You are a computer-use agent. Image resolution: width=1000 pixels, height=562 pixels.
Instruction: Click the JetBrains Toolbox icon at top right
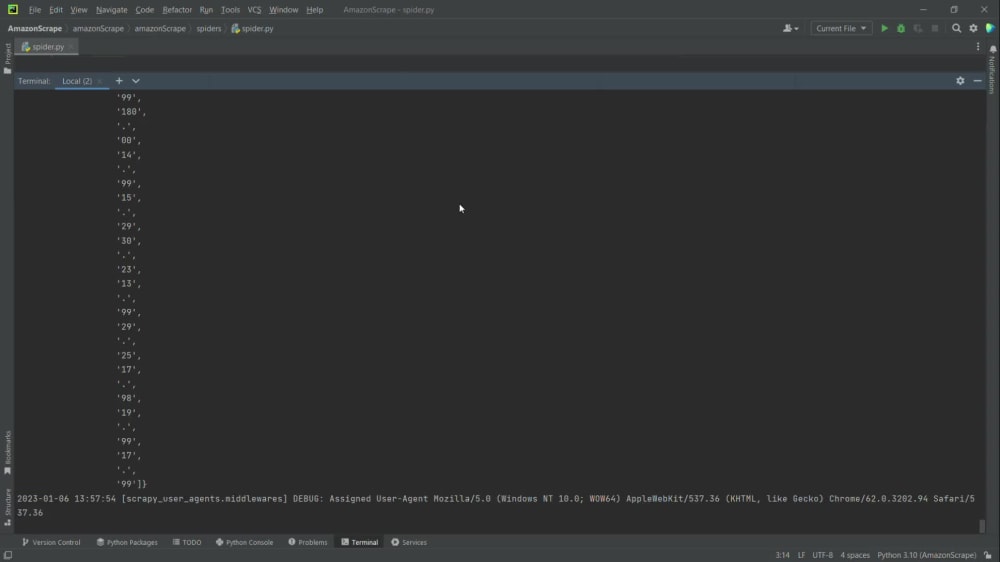(990, 28)
